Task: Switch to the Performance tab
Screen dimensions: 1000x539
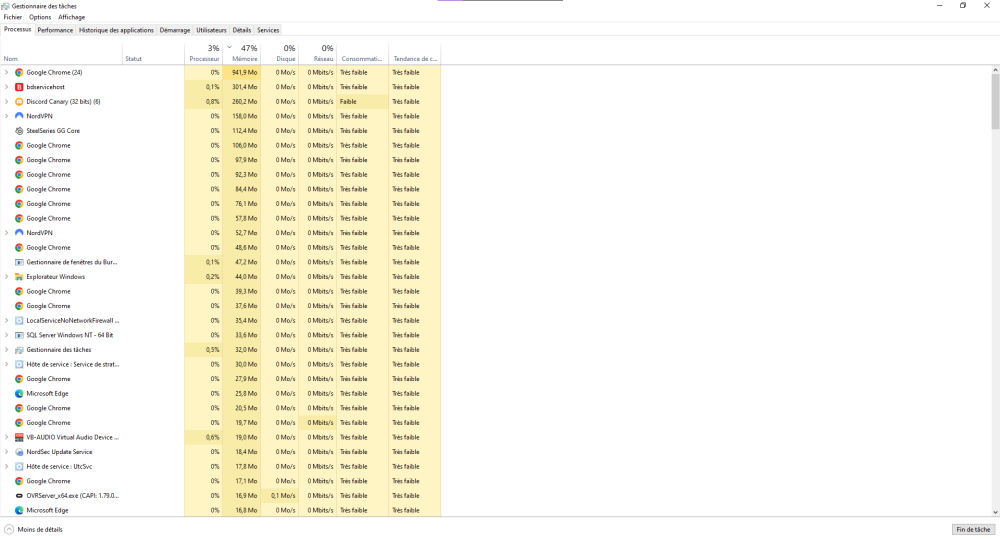Action: tap(55, 30)
